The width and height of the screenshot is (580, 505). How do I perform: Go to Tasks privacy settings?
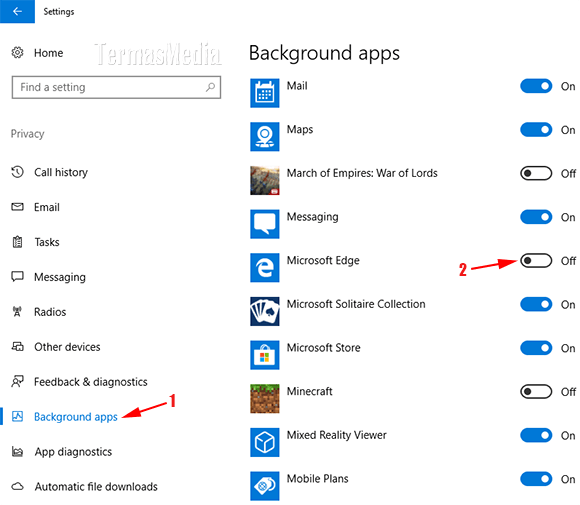coord(47,242)
